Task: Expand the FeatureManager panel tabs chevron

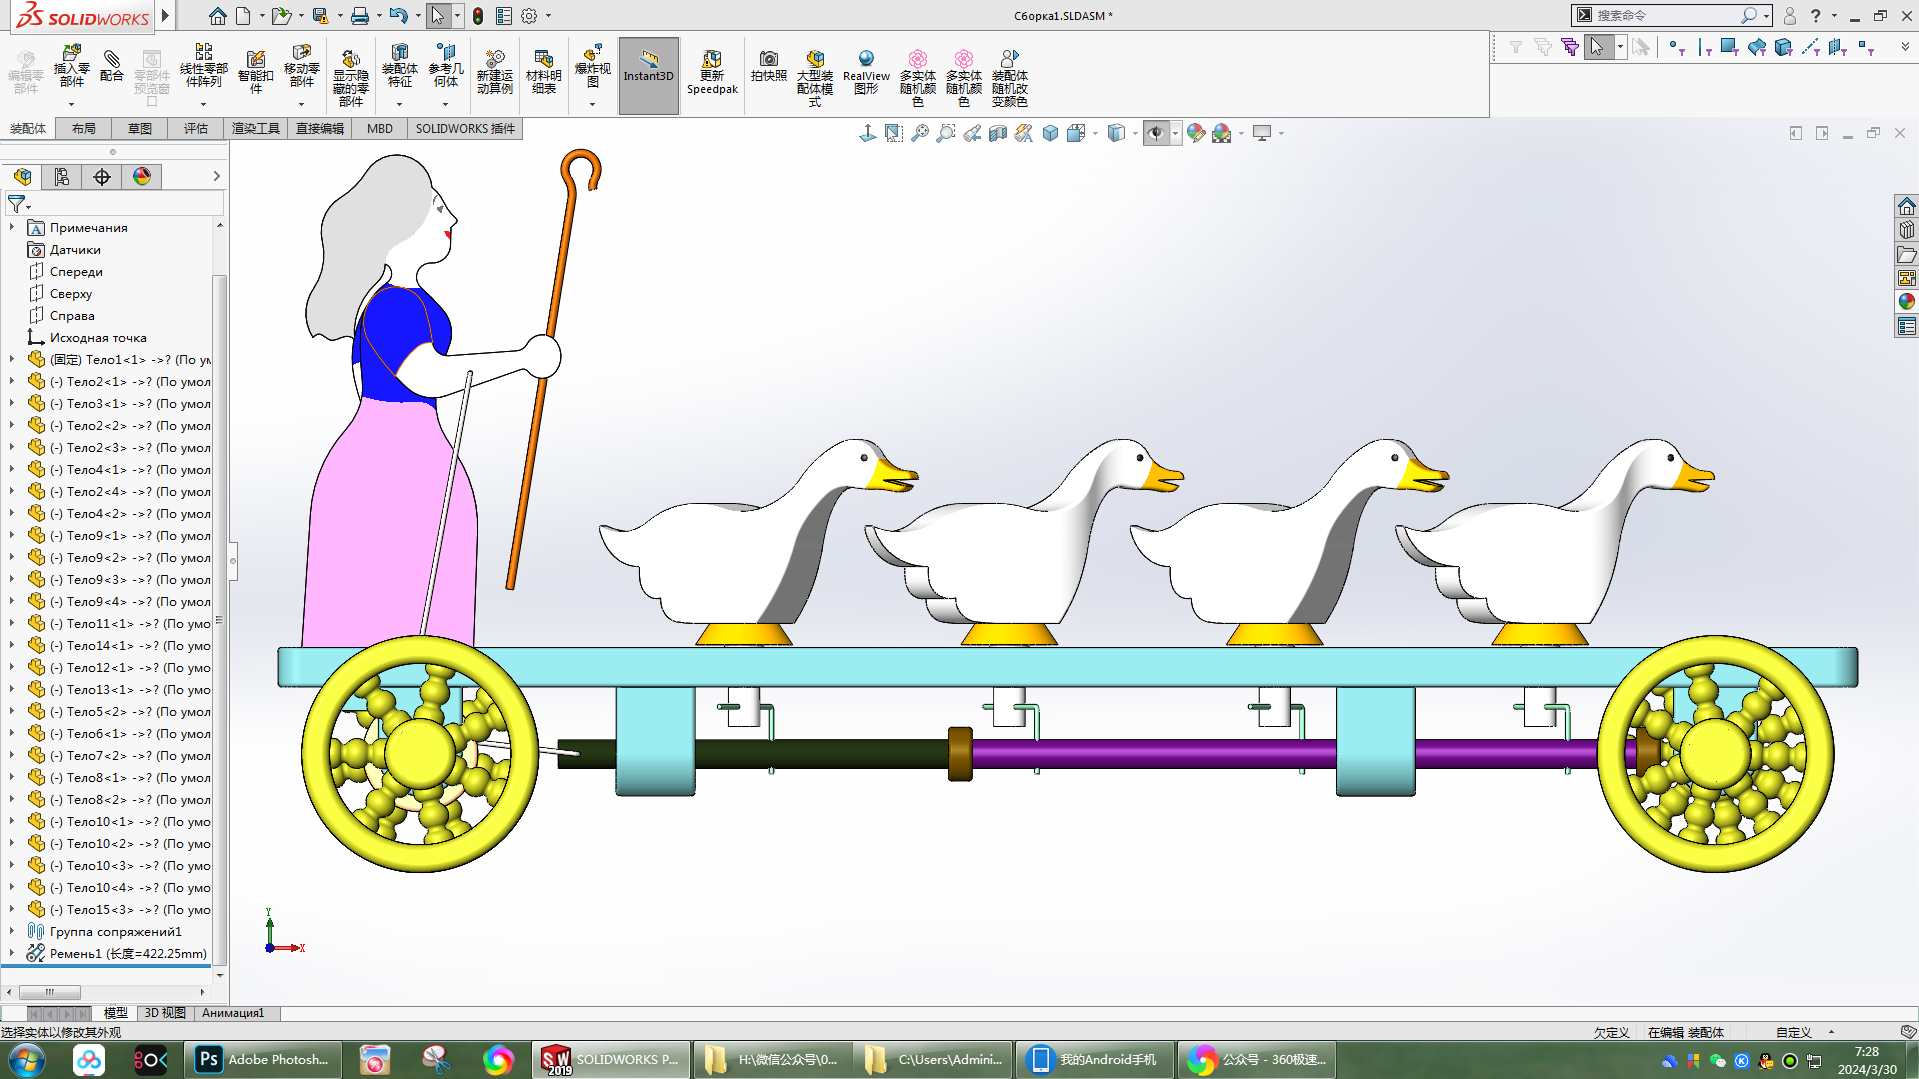Action: 216,177
